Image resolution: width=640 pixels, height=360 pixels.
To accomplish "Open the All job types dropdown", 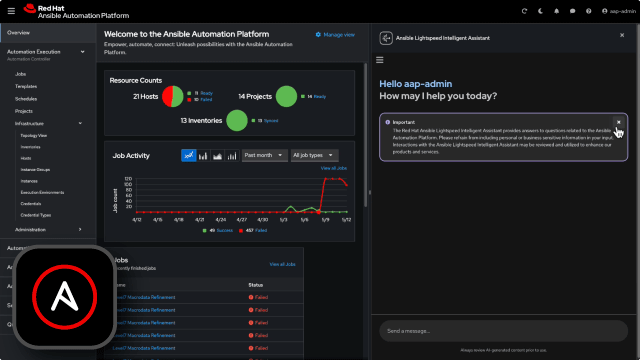I will [x=314, y=156].
